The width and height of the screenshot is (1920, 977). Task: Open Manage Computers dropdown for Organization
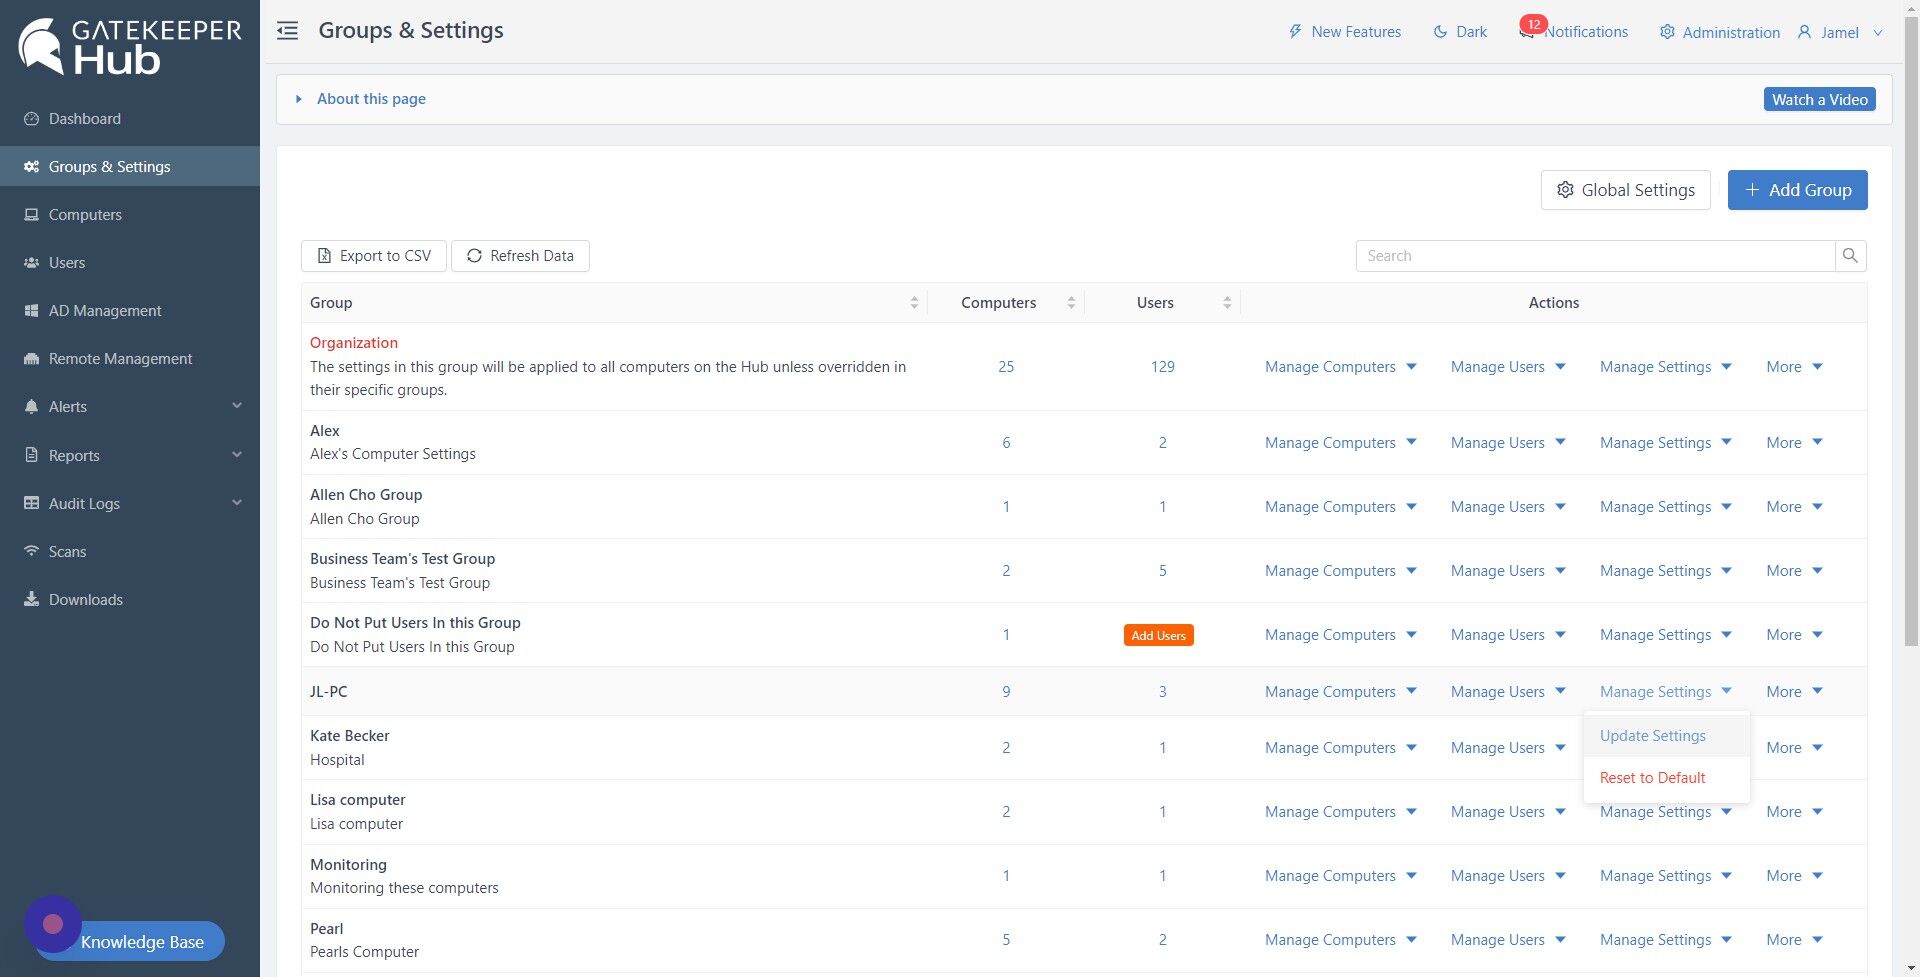[1341, 367]
